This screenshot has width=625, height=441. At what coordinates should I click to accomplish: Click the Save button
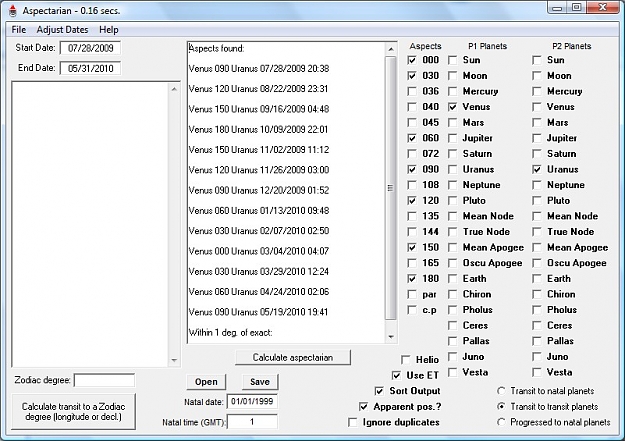point(260,382)
